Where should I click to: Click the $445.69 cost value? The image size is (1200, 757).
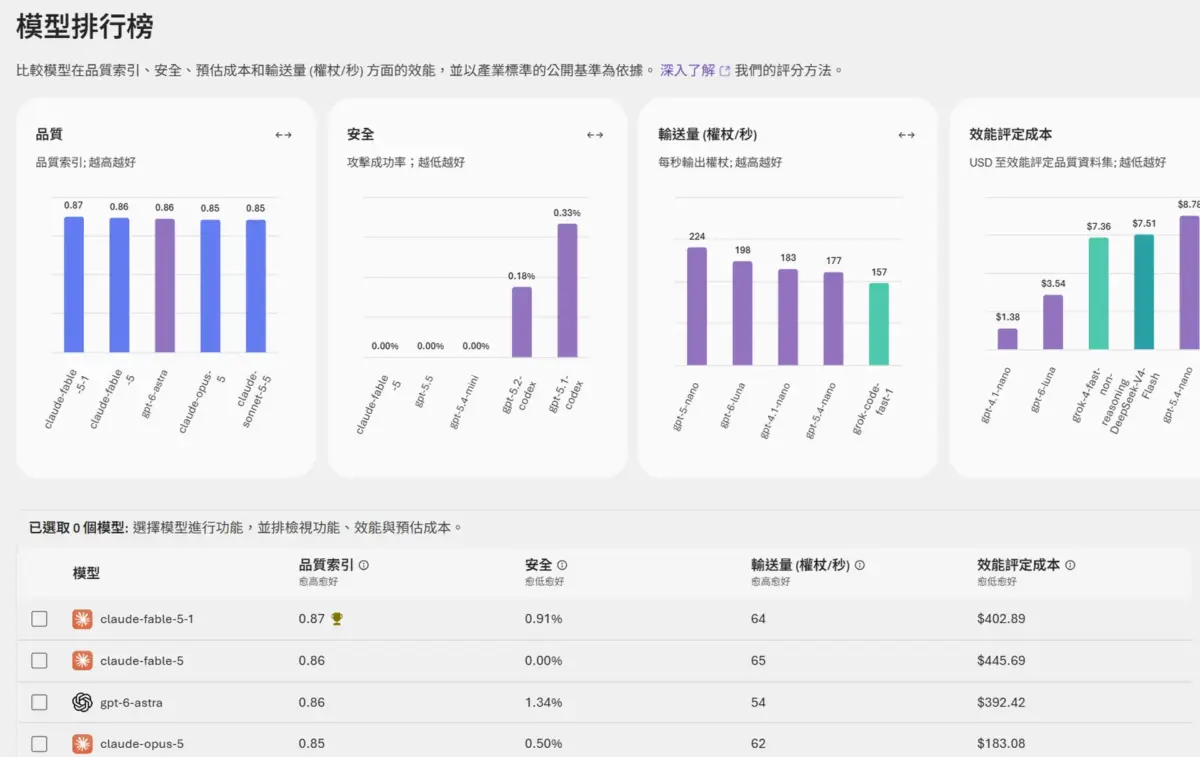point(1001,661)
